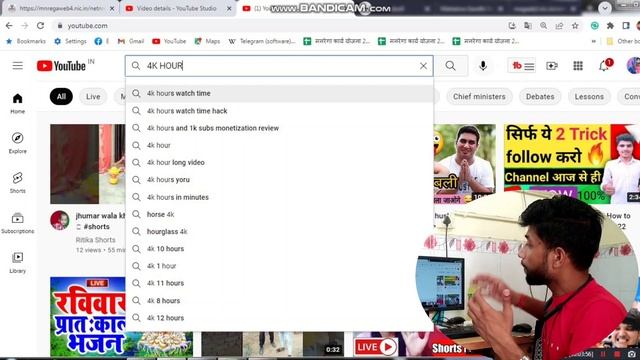Image resolution: width=640 pixels, height=360 pixels.
Task: Bookmark this page with star icon
Action: [x=575, y=26]
